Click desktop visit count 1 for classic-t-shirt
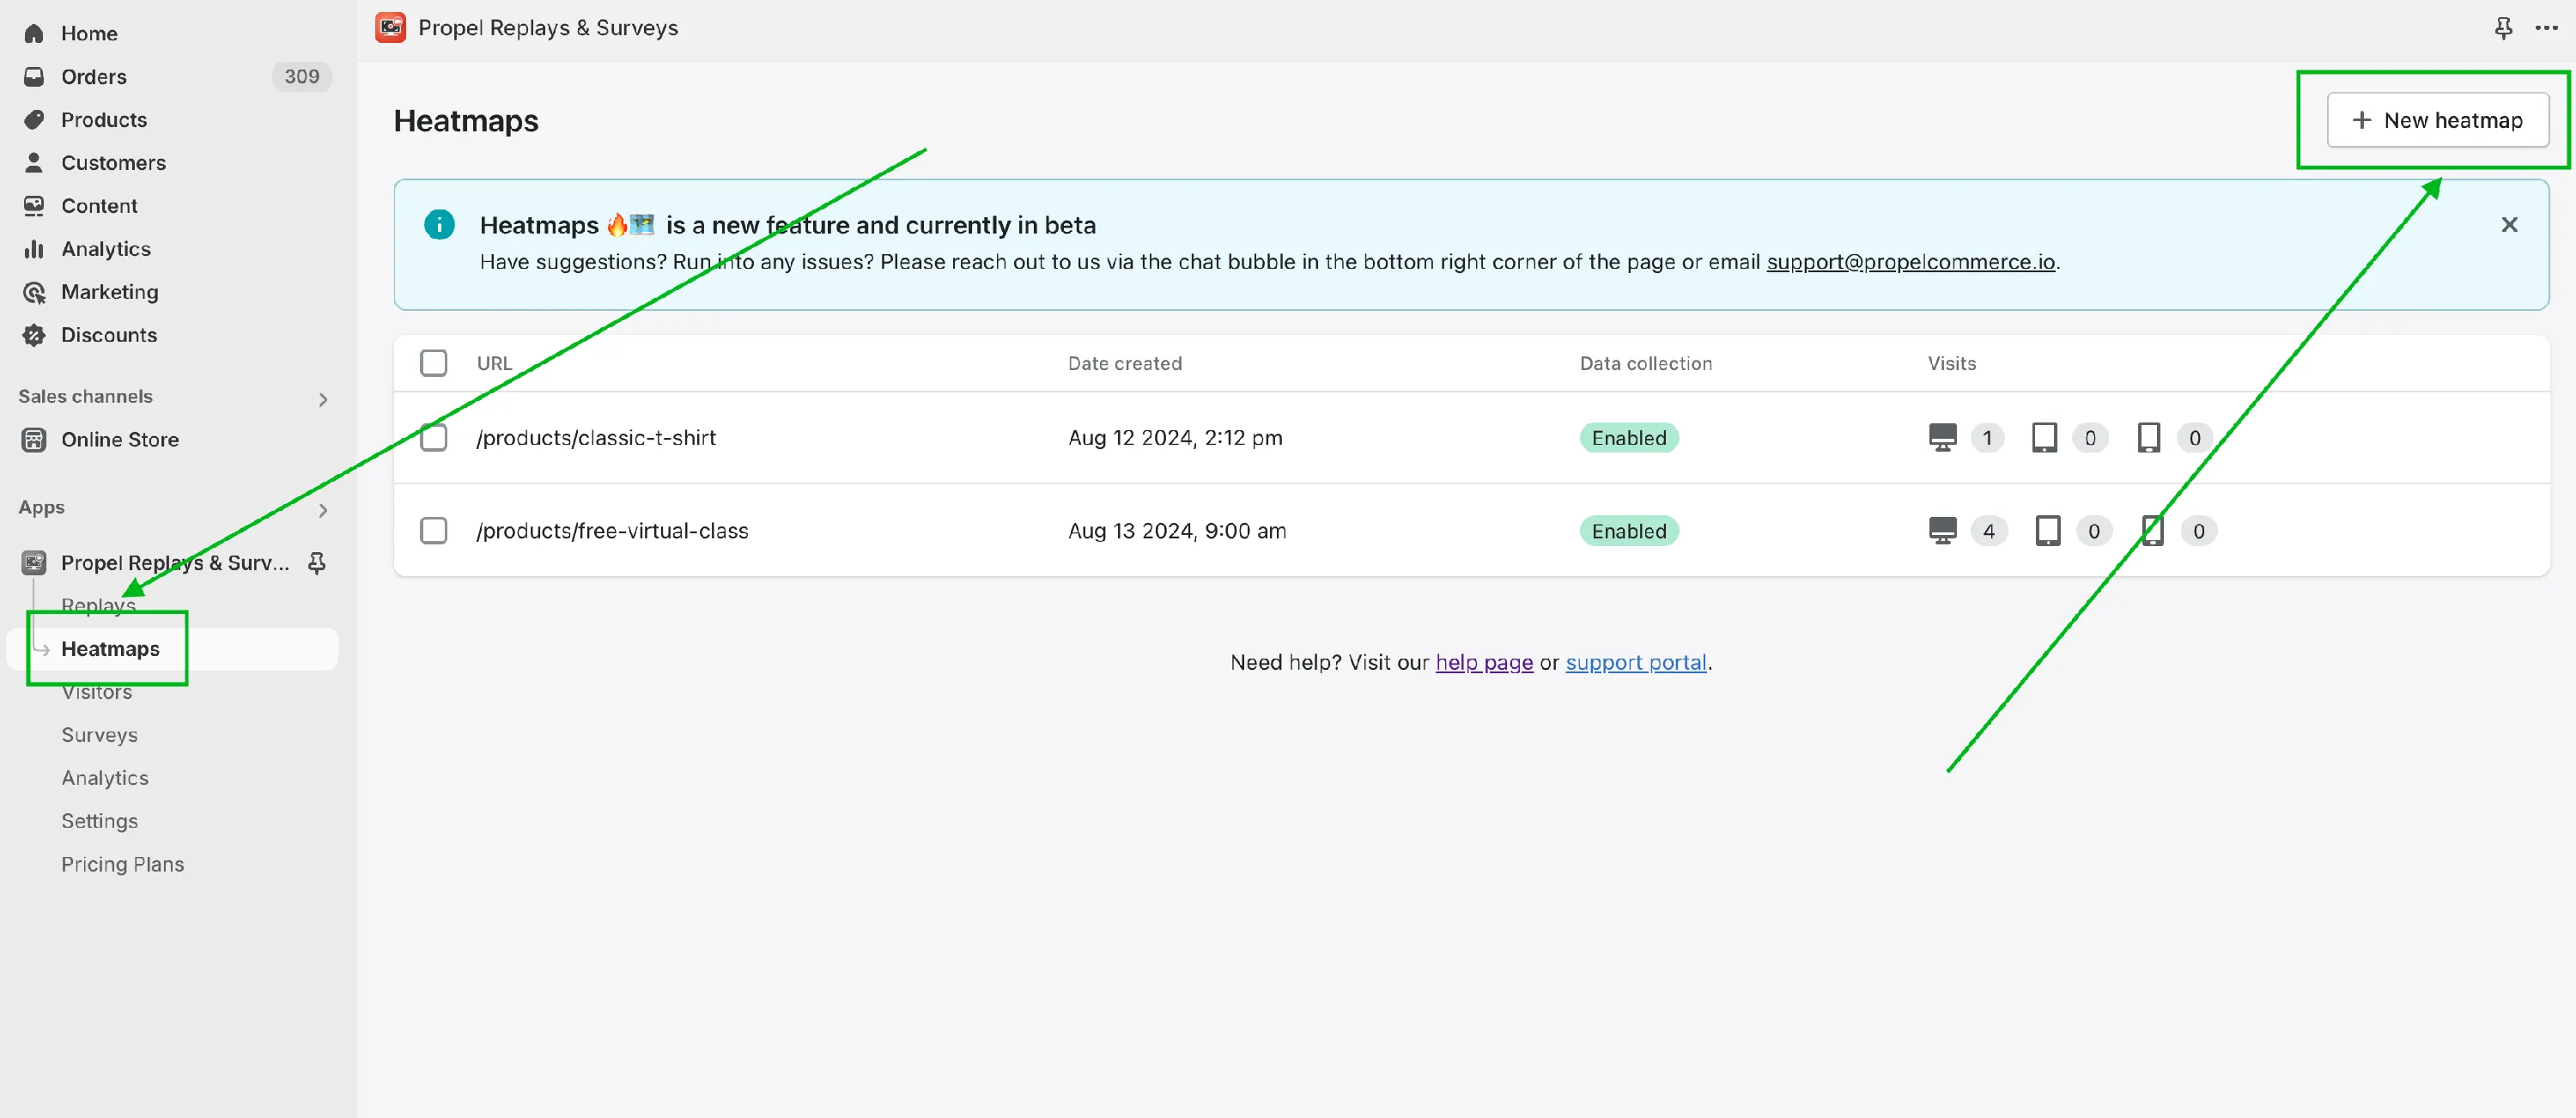This screenshot has height=1118, width=2576. pyautogui.click(x=1987, y=437)
